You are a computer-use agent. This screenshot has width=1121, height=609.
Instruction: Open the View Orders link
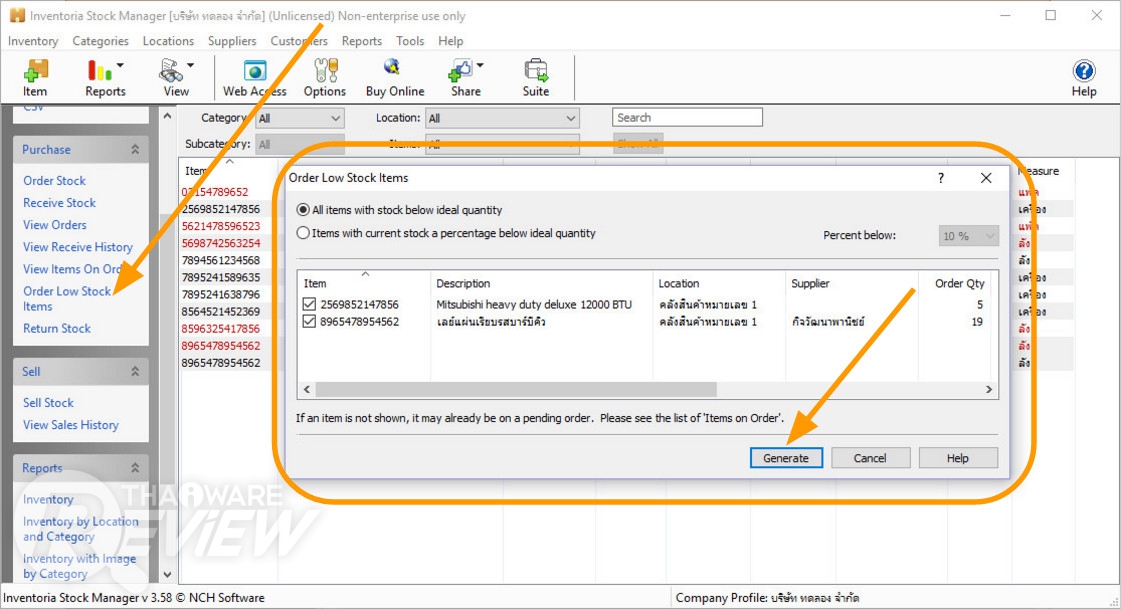click(x=54, y=225)
